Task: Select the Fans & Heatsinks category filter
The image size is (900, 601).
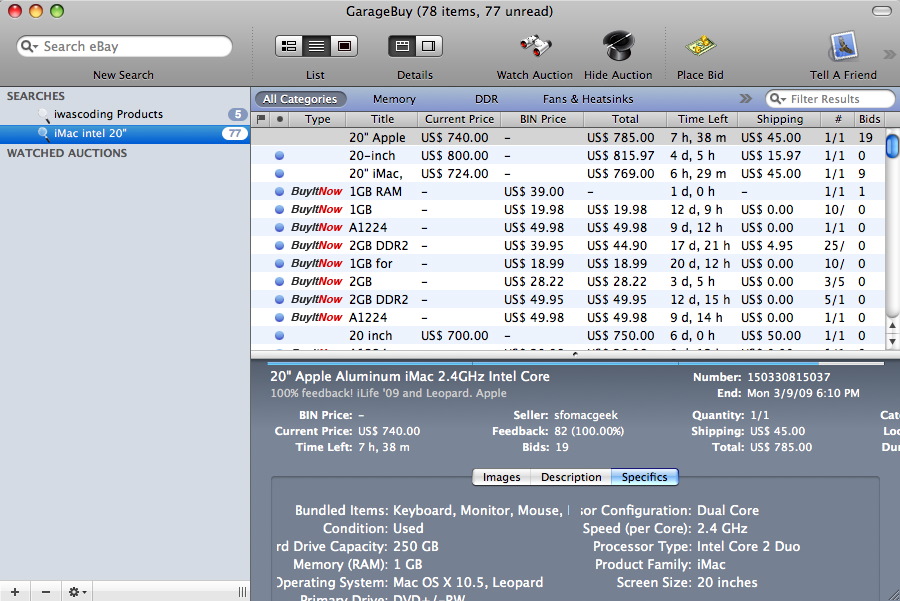Action: tap(588, 99)
